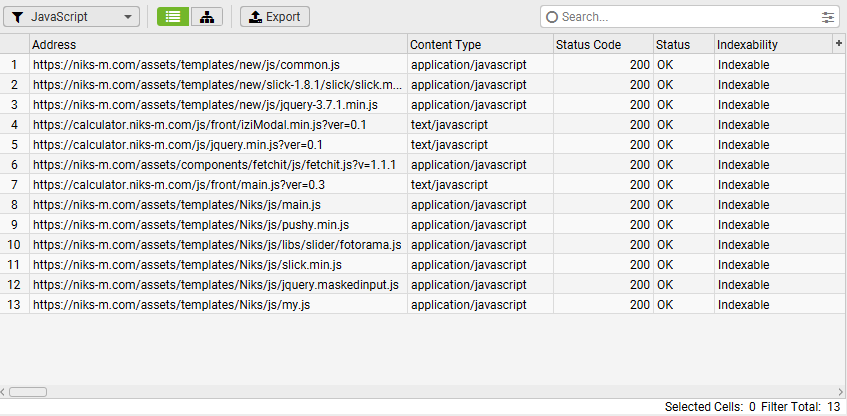Viewport: 847px width, 416px height.
Task: Open search filter options icon
Action: pos(828,17)
